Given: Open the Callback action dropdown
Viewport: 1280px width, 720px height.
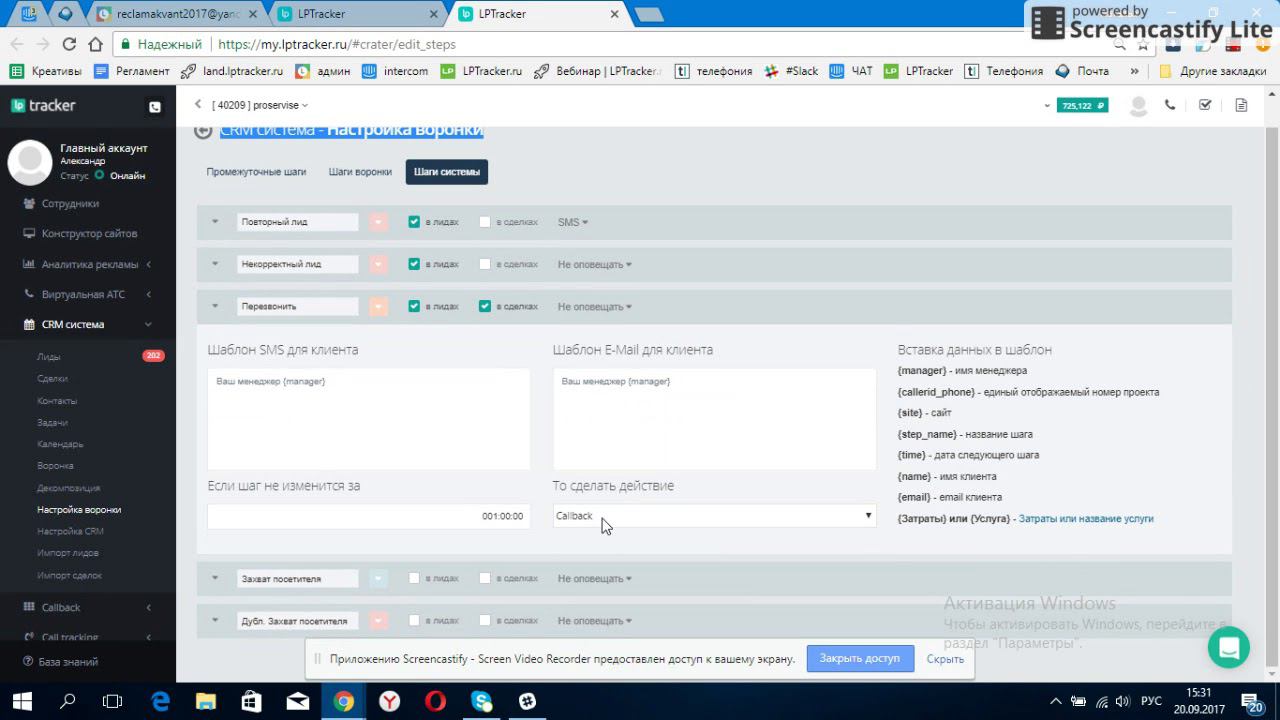Looking at the screenshot, I should 714,516.
